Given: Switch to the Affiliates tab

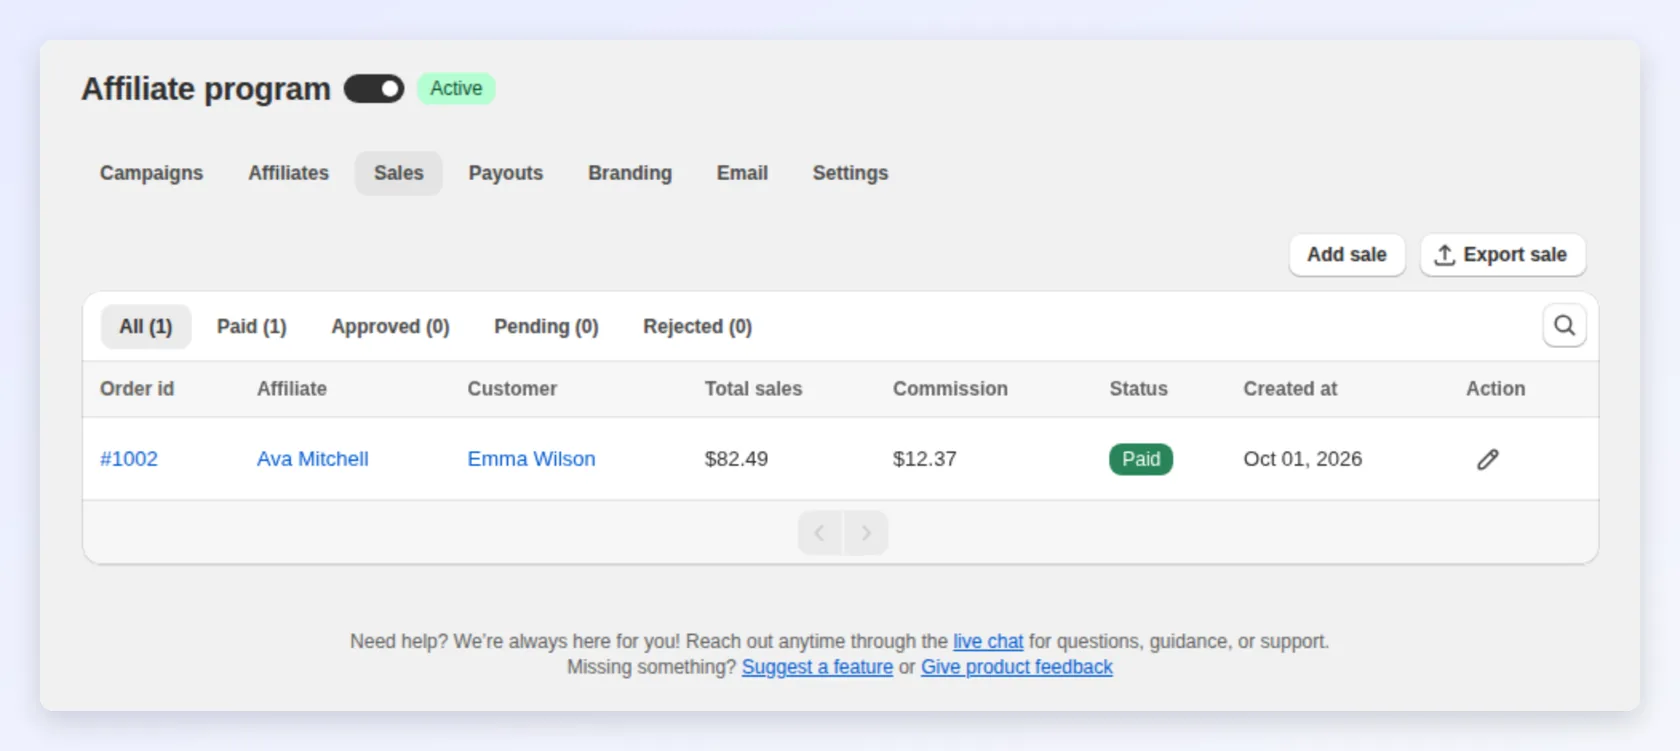Looking at the screenshot, I should pyautogui.click(x=289, y=173).
